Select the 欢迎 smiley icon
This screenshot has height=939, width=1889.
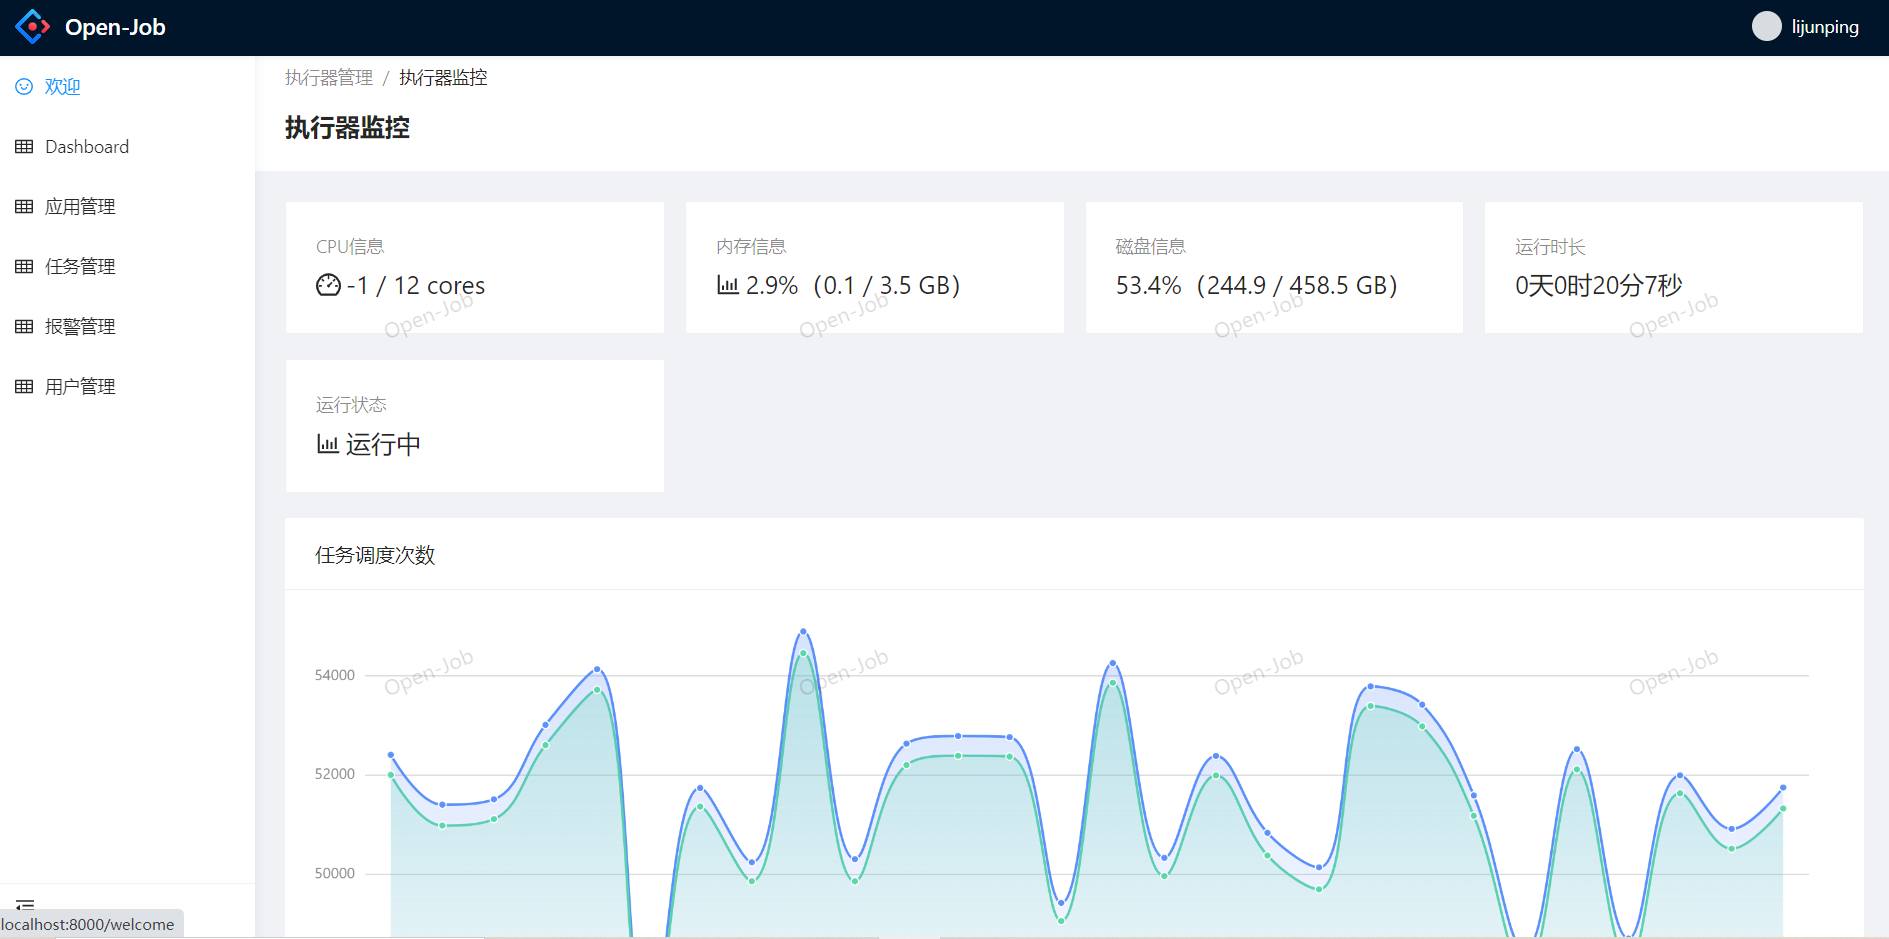pyautogui.click(x=24, y=87)
